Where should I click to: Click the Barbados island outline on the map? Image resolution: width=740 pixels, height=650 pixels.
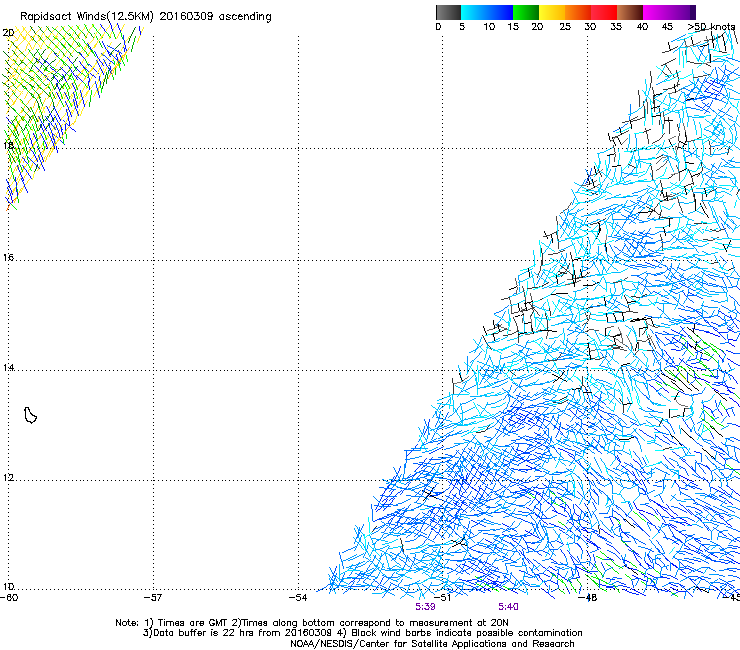[x=30, y=415]
